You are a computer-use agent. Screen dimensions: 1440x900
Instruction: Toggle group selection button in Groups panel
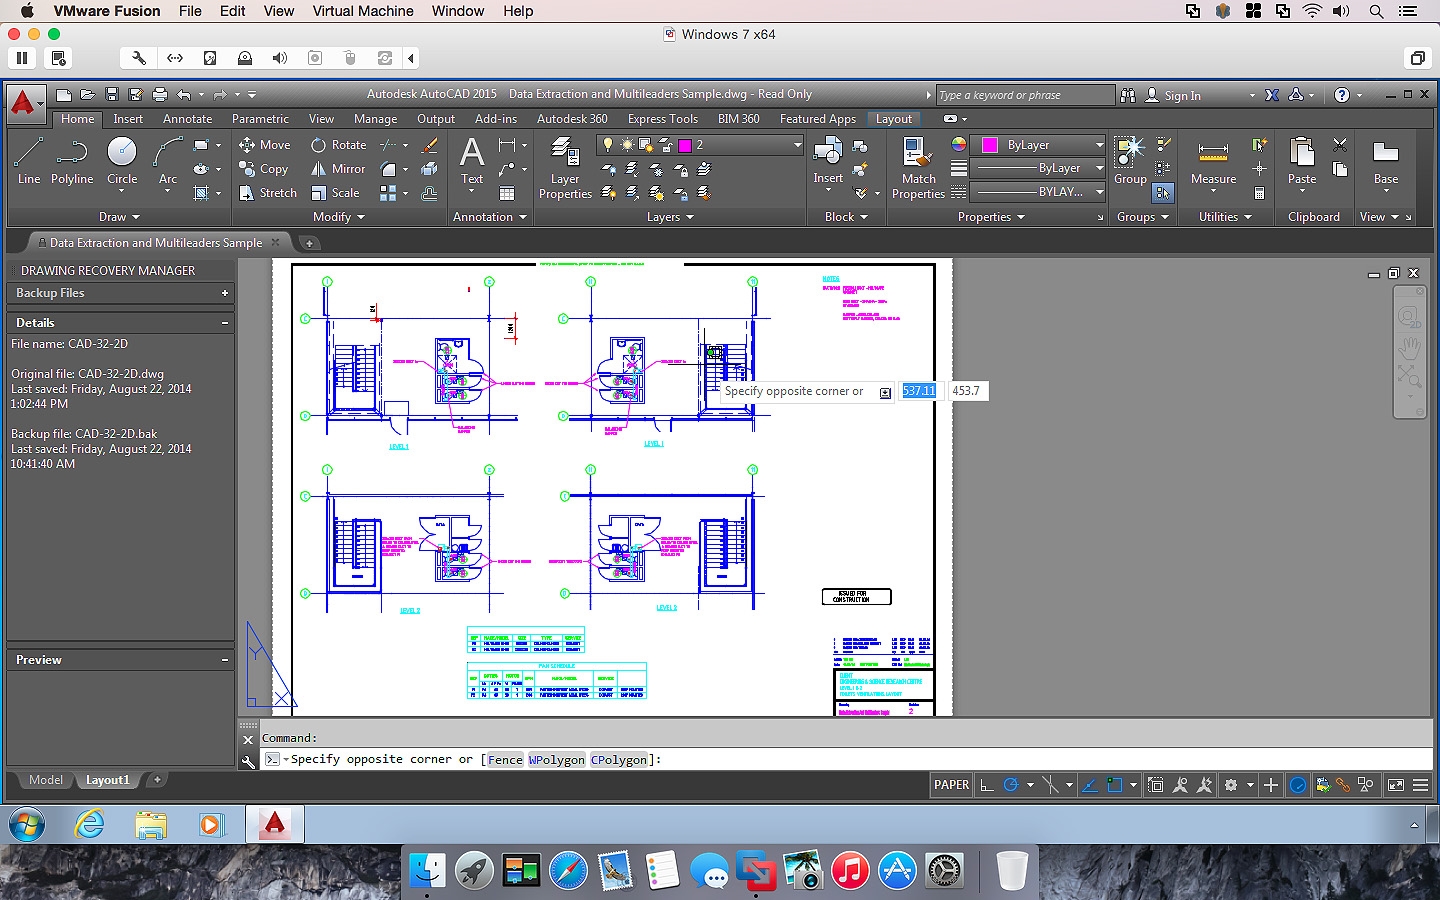click(x=1163, y=192)
